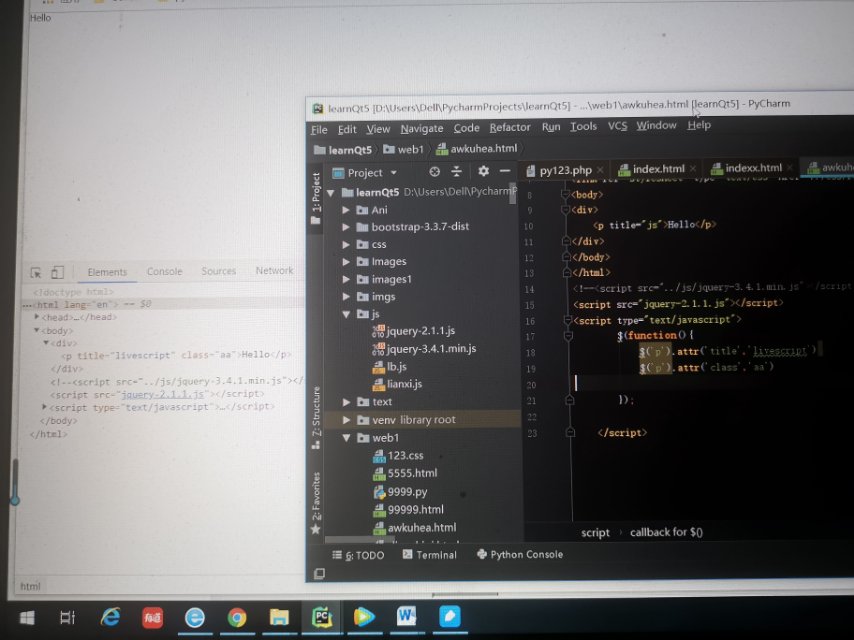Screen dimensions: 854x640
Task: Click the Project tree vertical scrollbar
Action: pyautogui.click(x=513, y=193)
